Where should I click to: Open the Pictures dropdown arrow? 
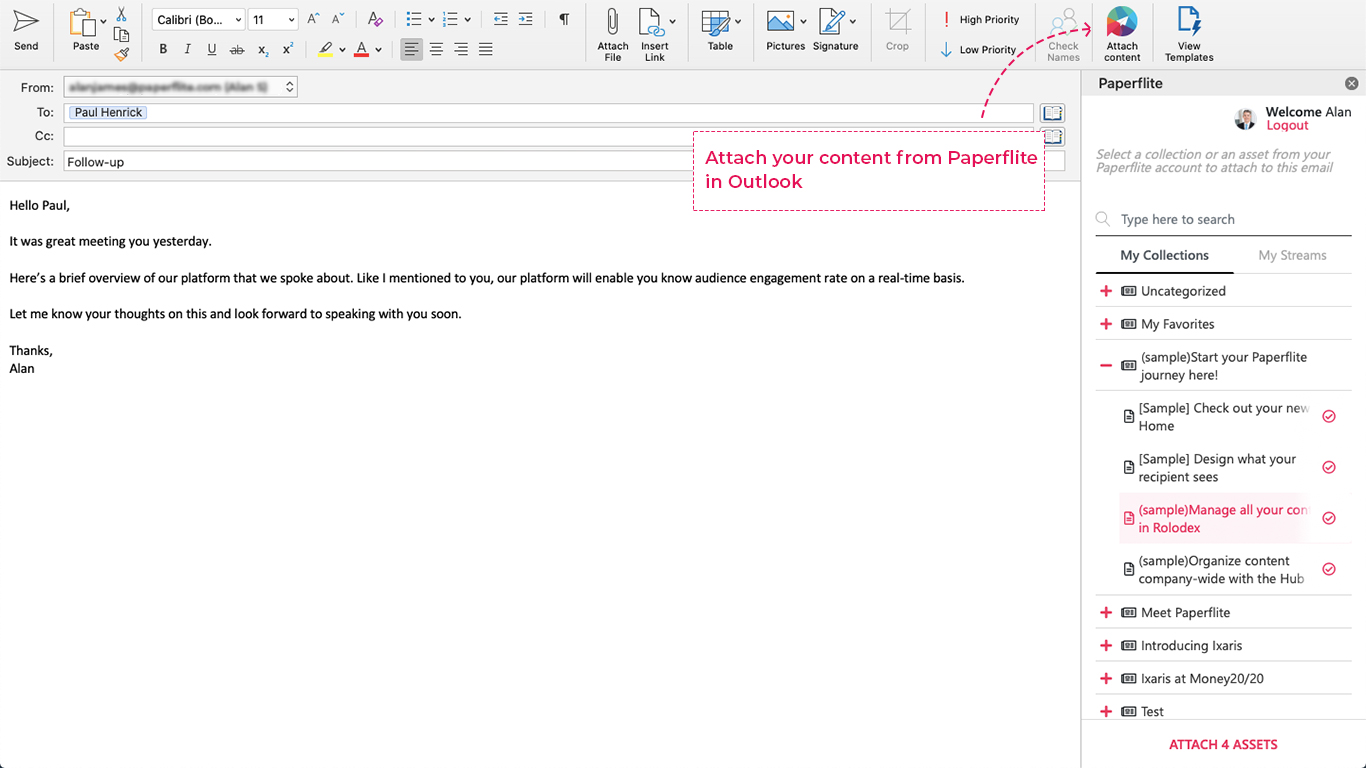[x=803, y=21]
